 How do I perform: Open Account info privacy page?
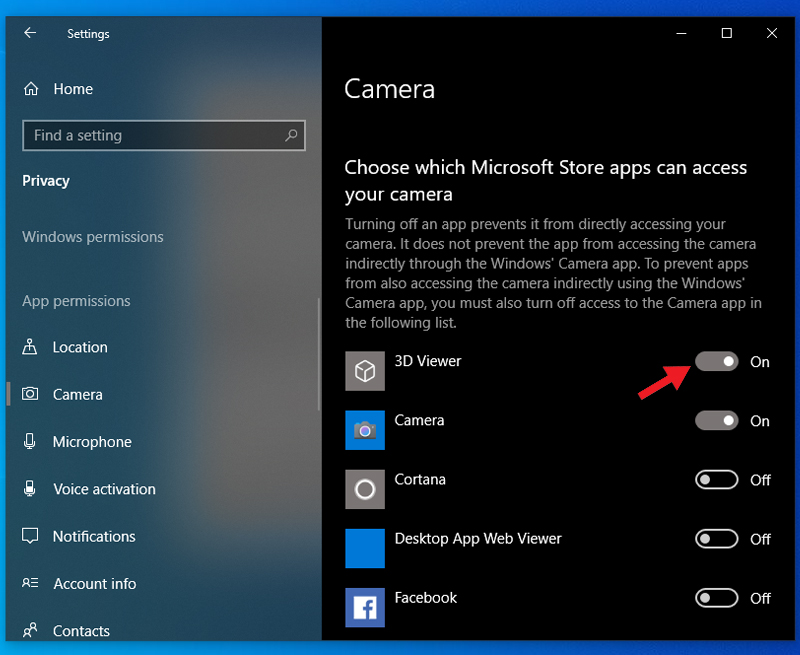click(94, 584)
